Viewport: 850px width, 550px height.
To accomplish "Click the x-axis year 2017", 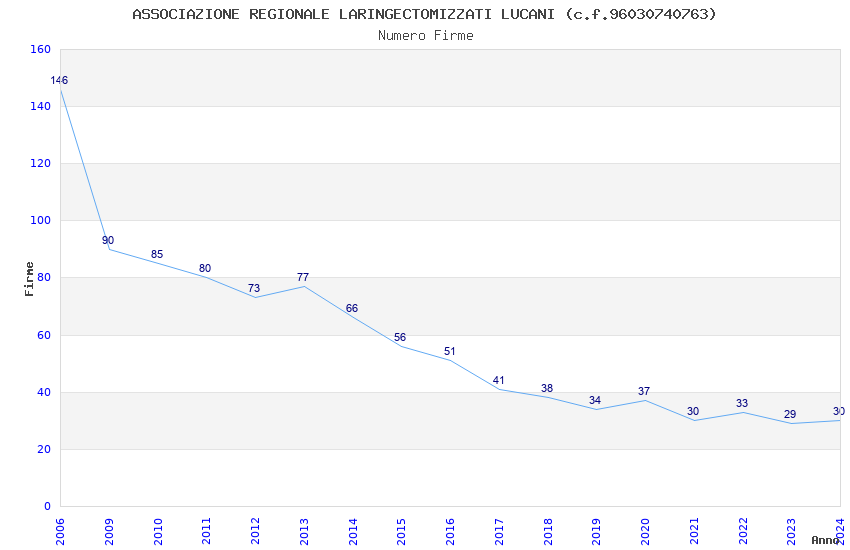I will (x=499, y=531).
